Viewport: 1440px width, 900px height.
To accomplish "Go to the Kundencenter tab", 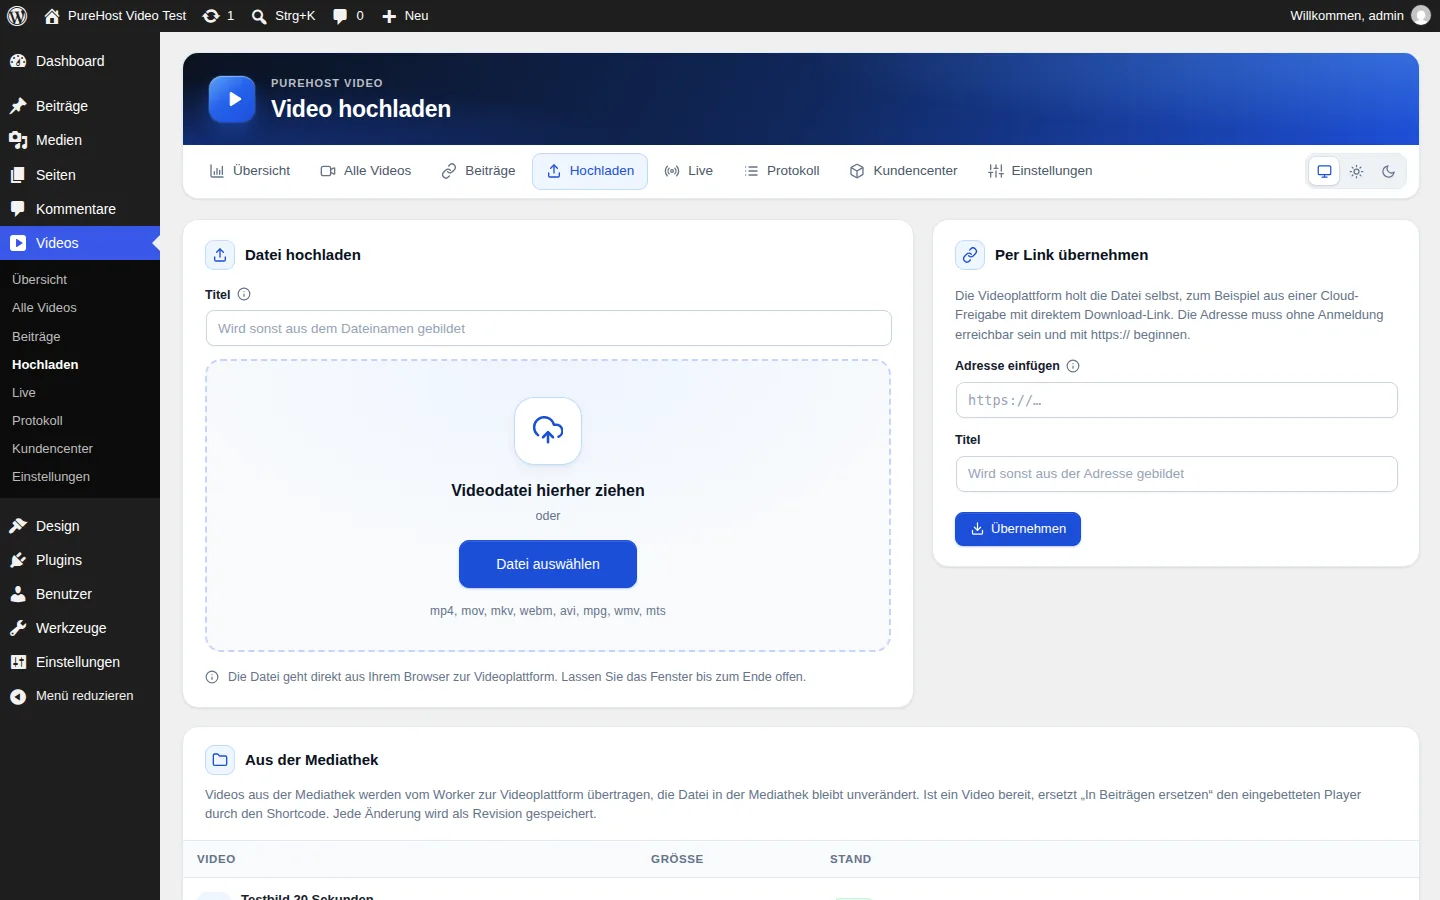I will point(904,171).
